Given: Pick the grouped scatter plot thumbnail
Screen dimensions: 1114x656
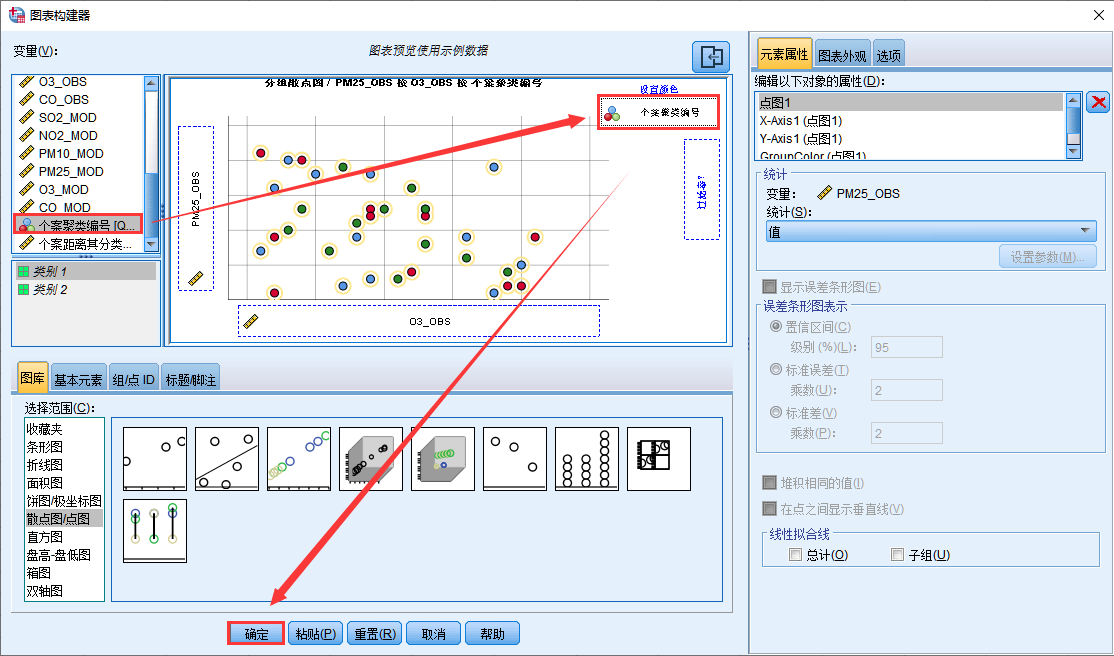Looking at the screenshot, I should (x=299, y=458).
